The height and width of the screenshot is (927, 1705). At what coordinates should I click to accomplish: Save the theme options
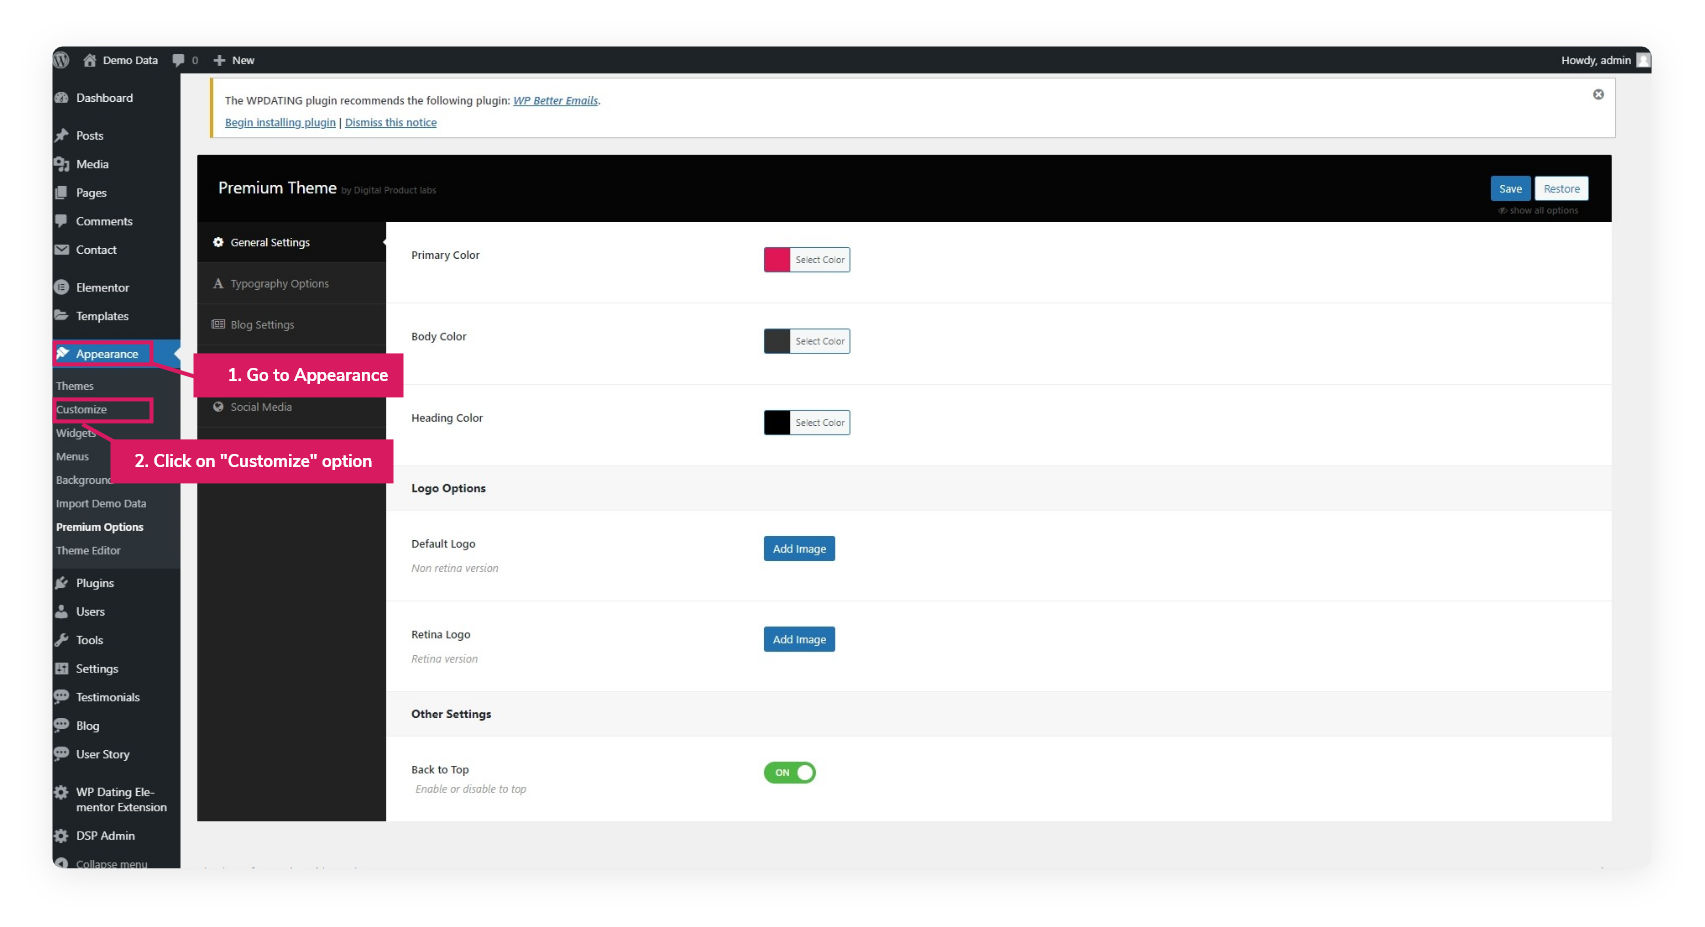(1510, 189)
